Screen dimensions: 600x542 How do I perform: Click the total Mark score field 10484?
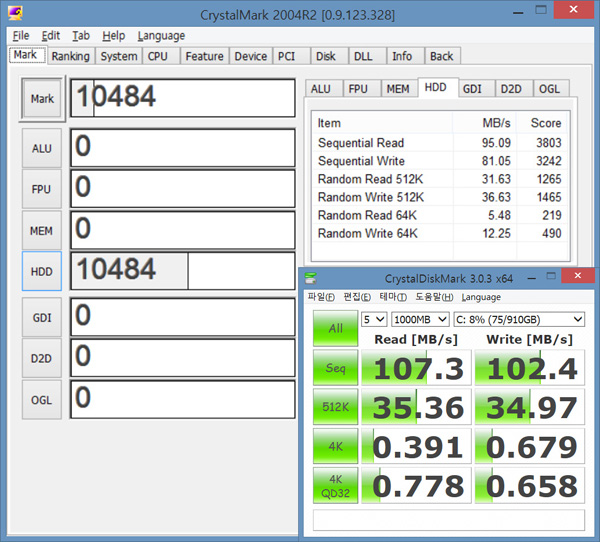pos(183,98)
